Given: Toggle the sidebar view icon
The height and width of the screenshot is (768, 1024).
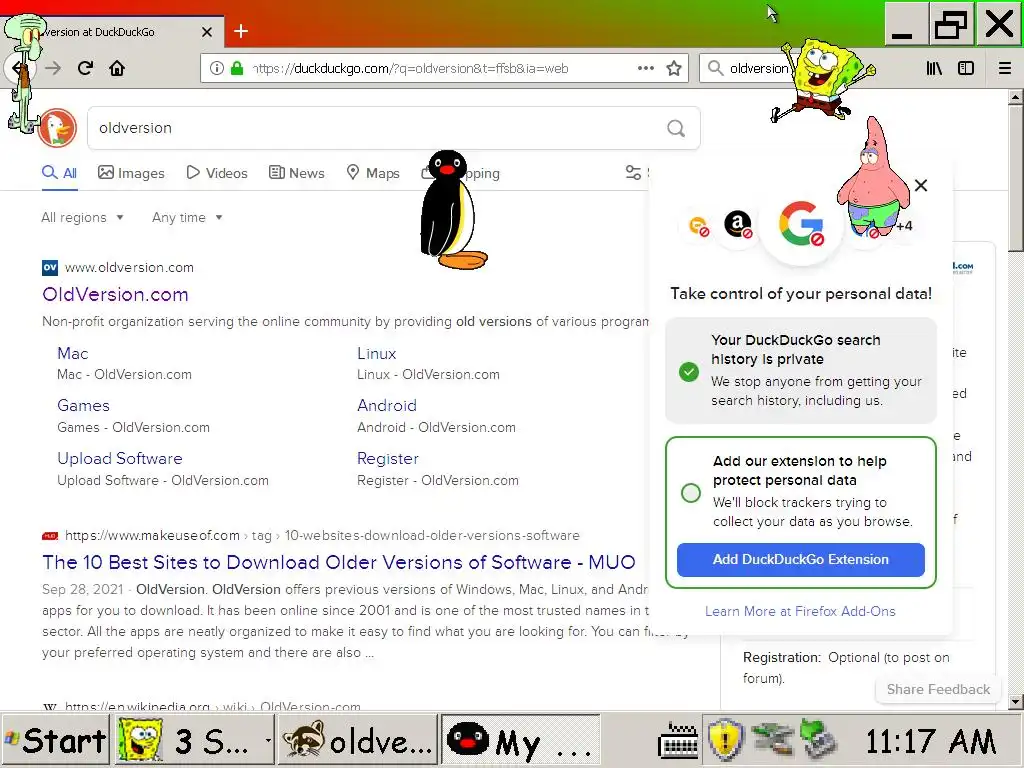Looking at the screenshot, I should 966,68.
